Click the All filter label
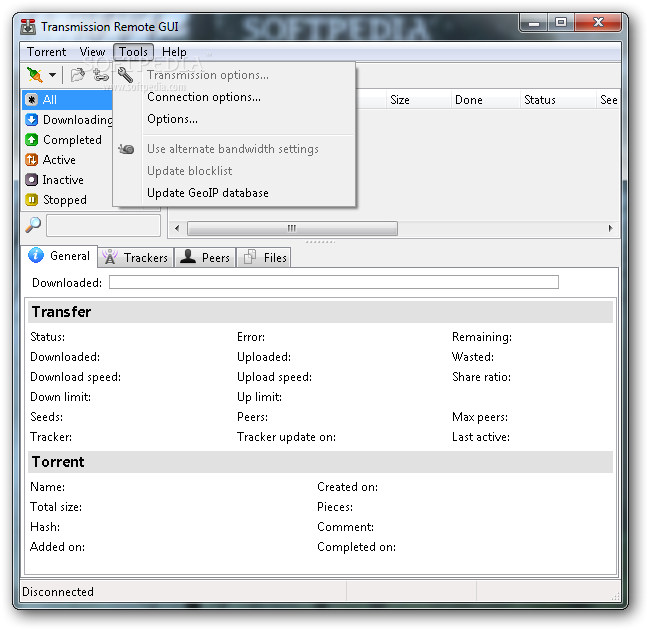The height and width of the screenshot is (630, 649). point(50,100)
